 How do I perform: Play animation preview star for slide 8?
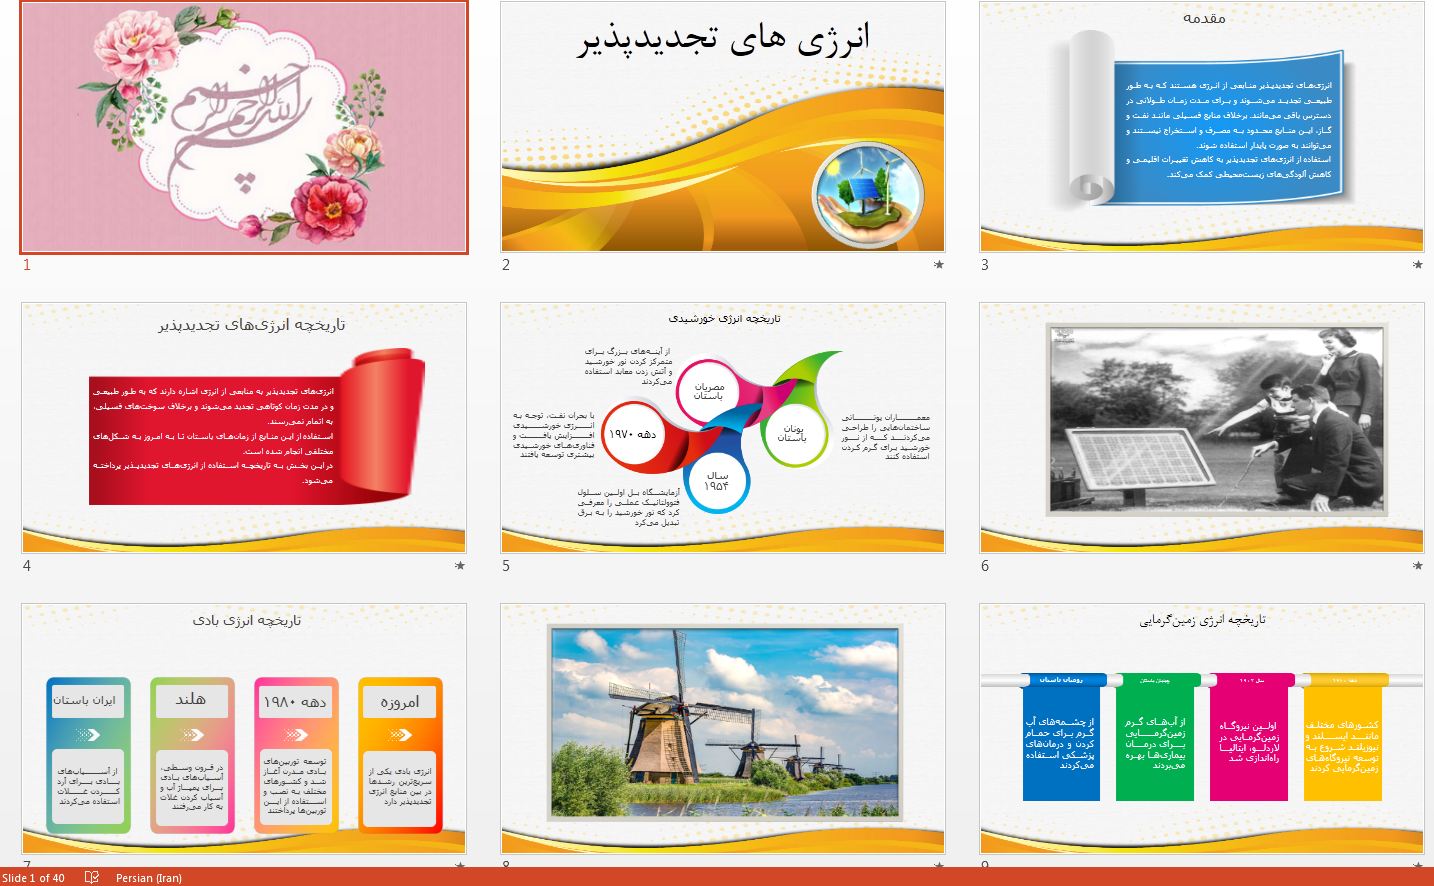[x=937, y=866]
